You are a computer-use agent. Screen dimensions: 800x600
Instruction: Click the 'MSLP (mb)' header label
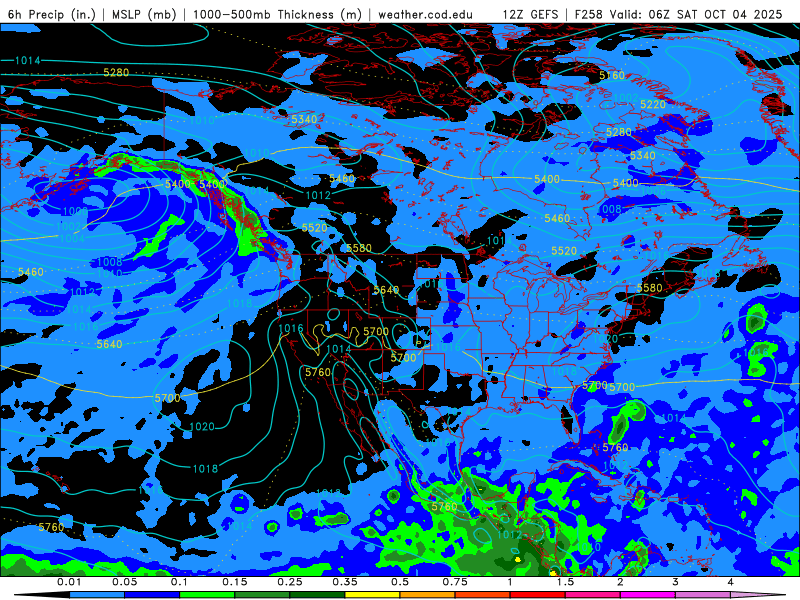tap(144, 14)
